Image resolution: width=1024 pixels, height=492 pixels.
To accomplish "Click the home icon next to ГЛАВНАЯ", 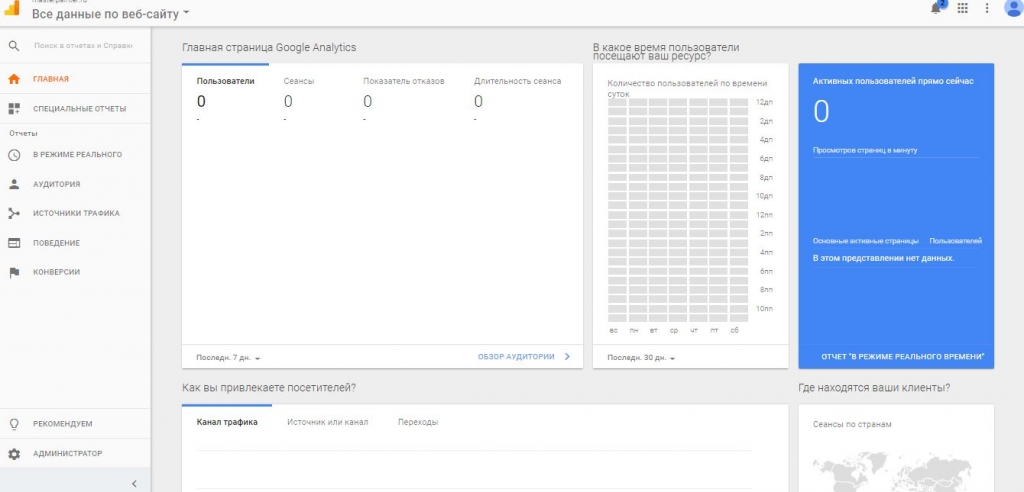I will pyautogui.click(x=14, y=79).
